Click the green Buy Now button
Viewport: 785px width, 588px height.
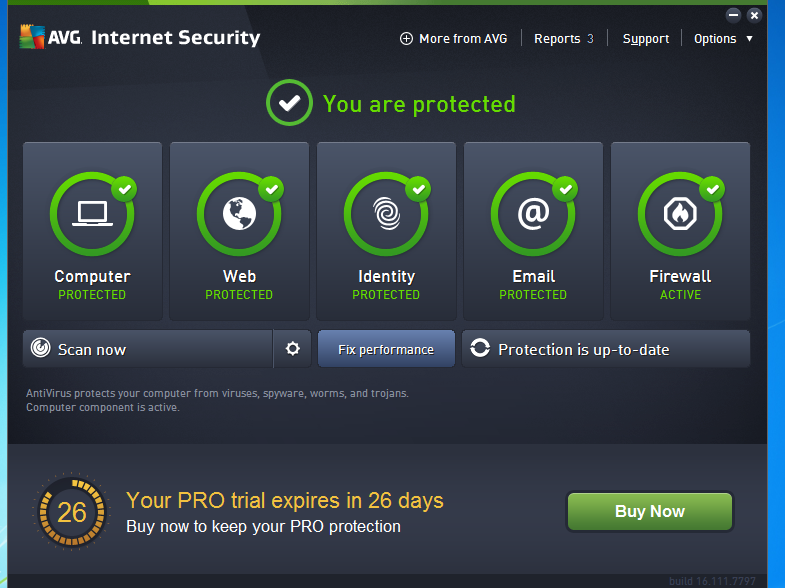click(x=650, y=511)
